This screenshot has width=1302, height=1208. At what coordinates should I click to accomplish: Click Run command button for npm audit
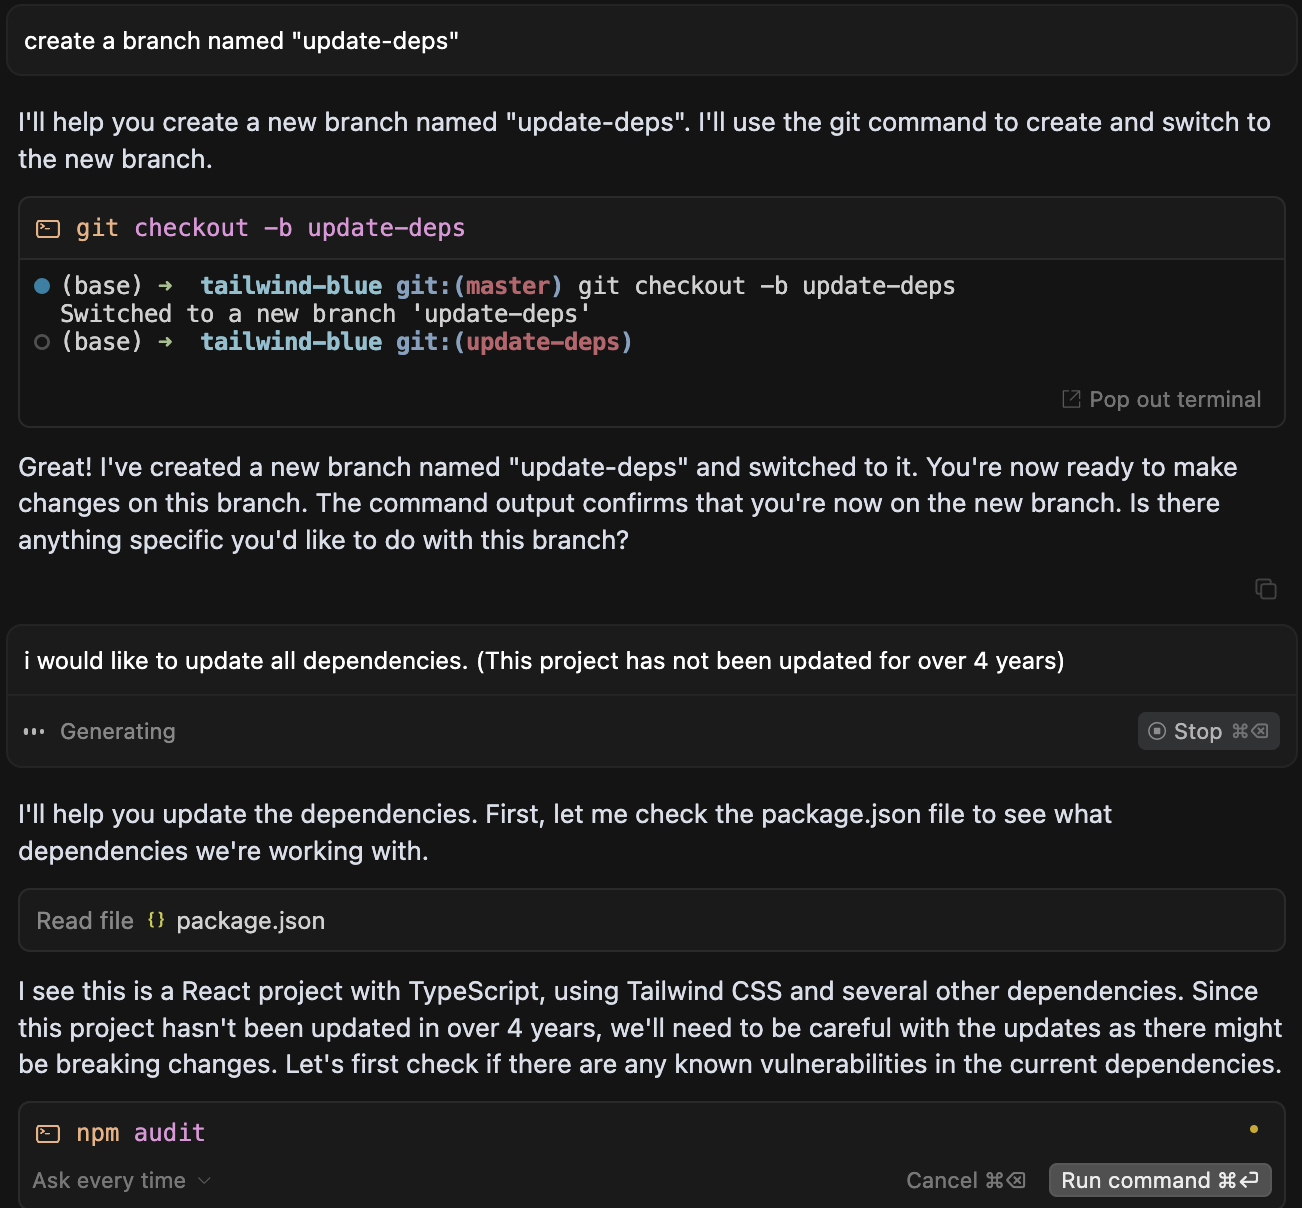[1160, 1180]
